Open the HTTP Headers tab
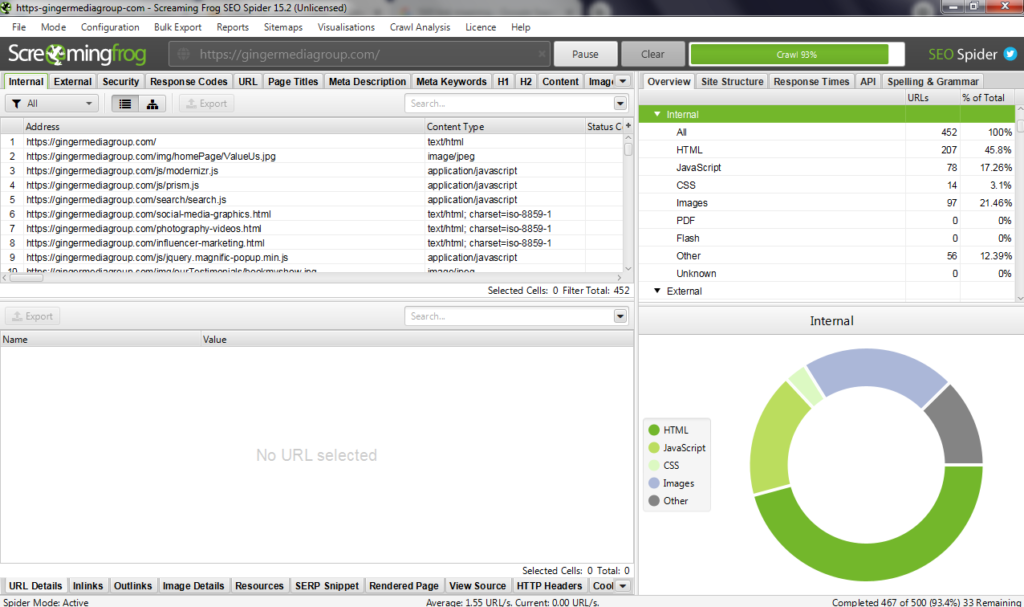The width and height of the screenshot is (1024, 607). (549, 586)
